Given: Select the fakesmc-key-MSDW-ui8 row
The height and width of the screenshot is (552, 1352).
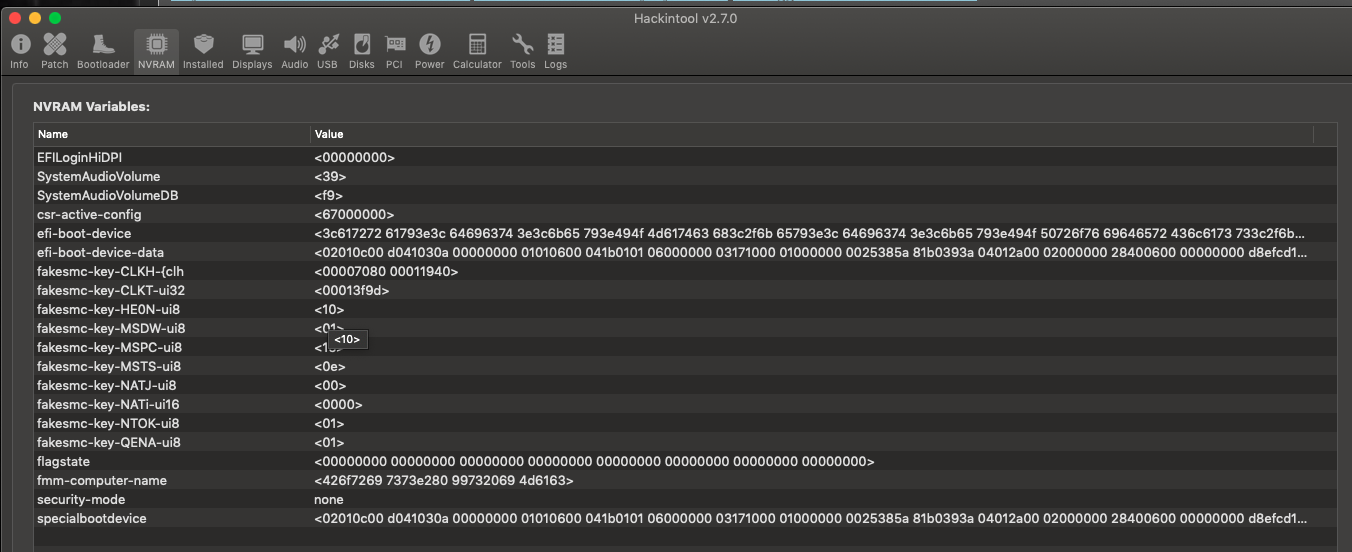Looking at the screenshot, I should (x=685, y=329).
